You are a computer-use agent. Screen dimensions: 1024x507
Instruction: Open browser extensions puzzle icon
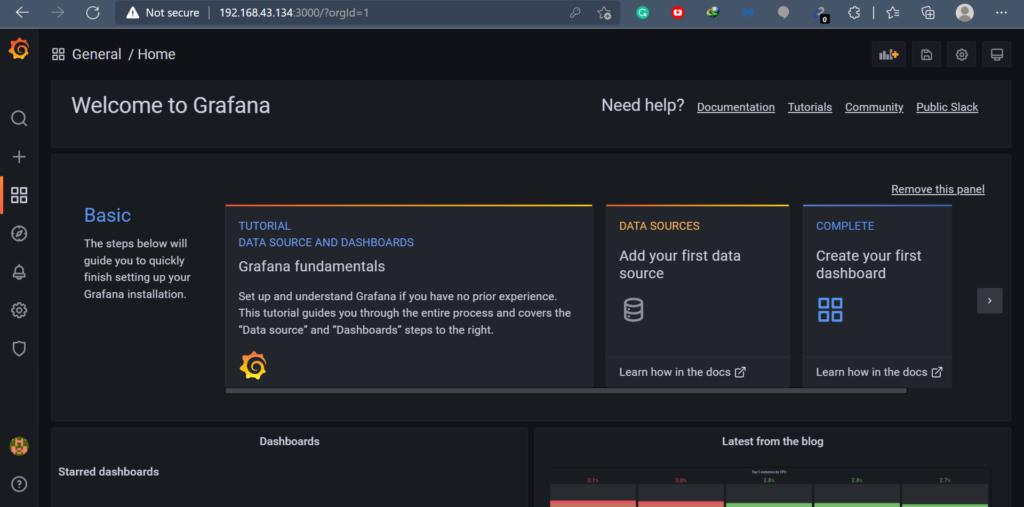pyautogui.click(x=854, y=12)
